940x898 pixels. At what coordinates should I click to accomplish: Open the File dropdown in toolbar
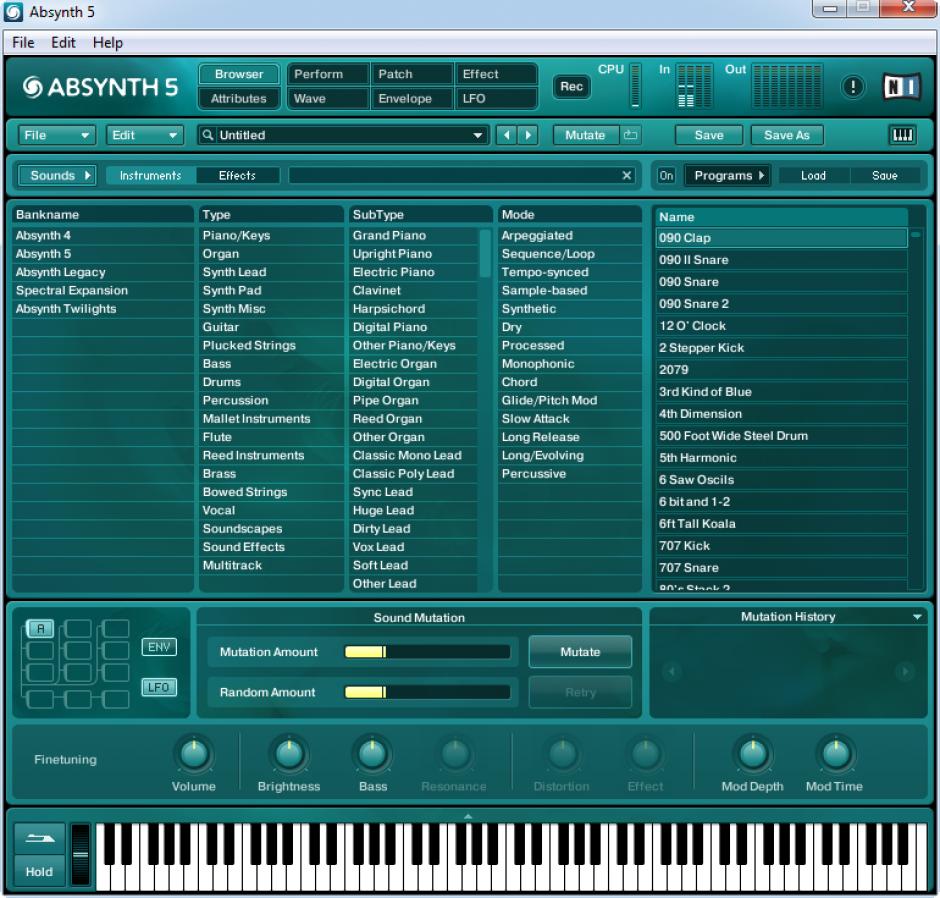tap(56, 135)
